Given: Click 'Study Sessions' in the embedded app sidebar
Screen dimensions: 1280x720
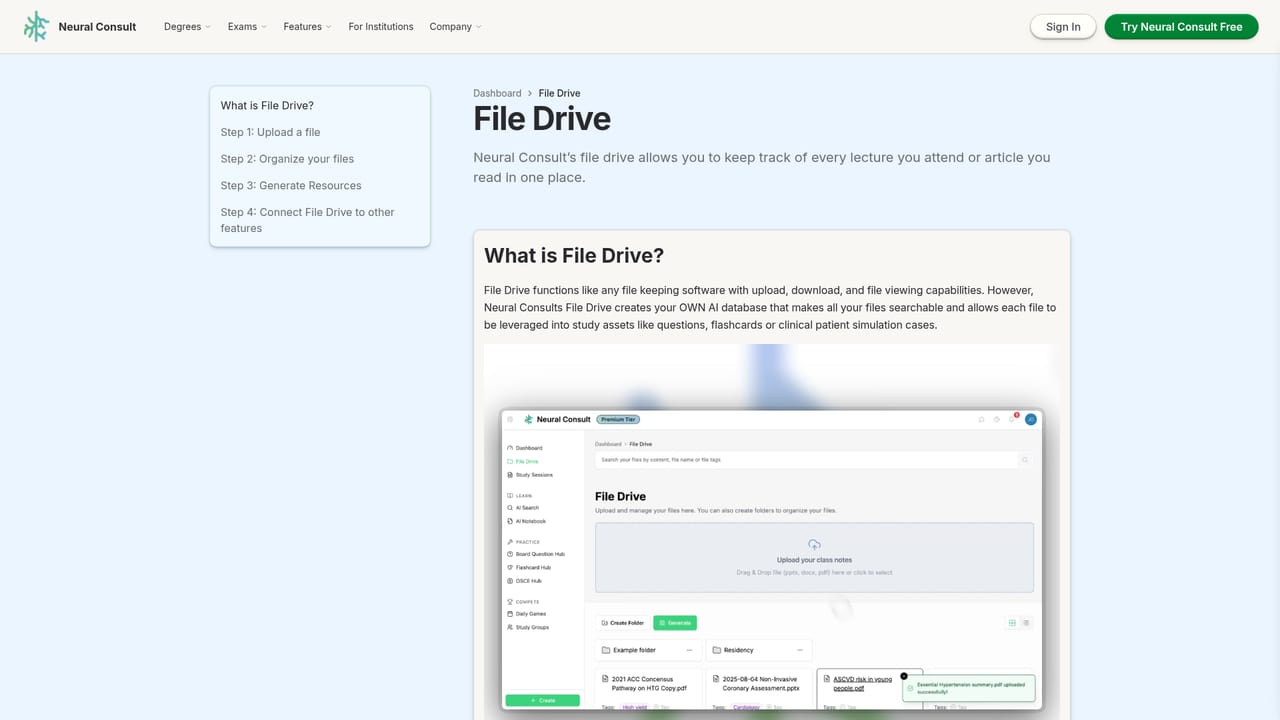Looking at the screenshot, I should [x=534, y=475].
